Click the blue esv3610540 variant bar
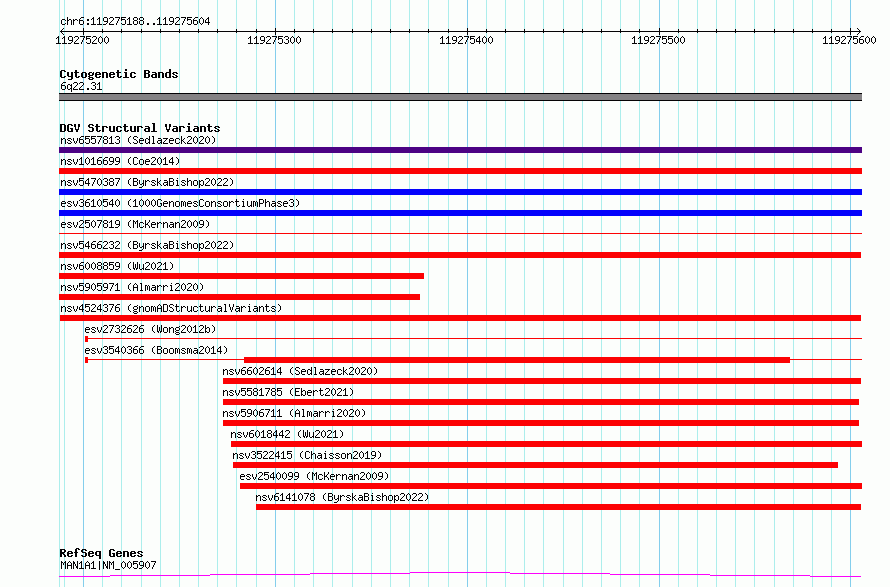890x587 pixels. (460, 213)
